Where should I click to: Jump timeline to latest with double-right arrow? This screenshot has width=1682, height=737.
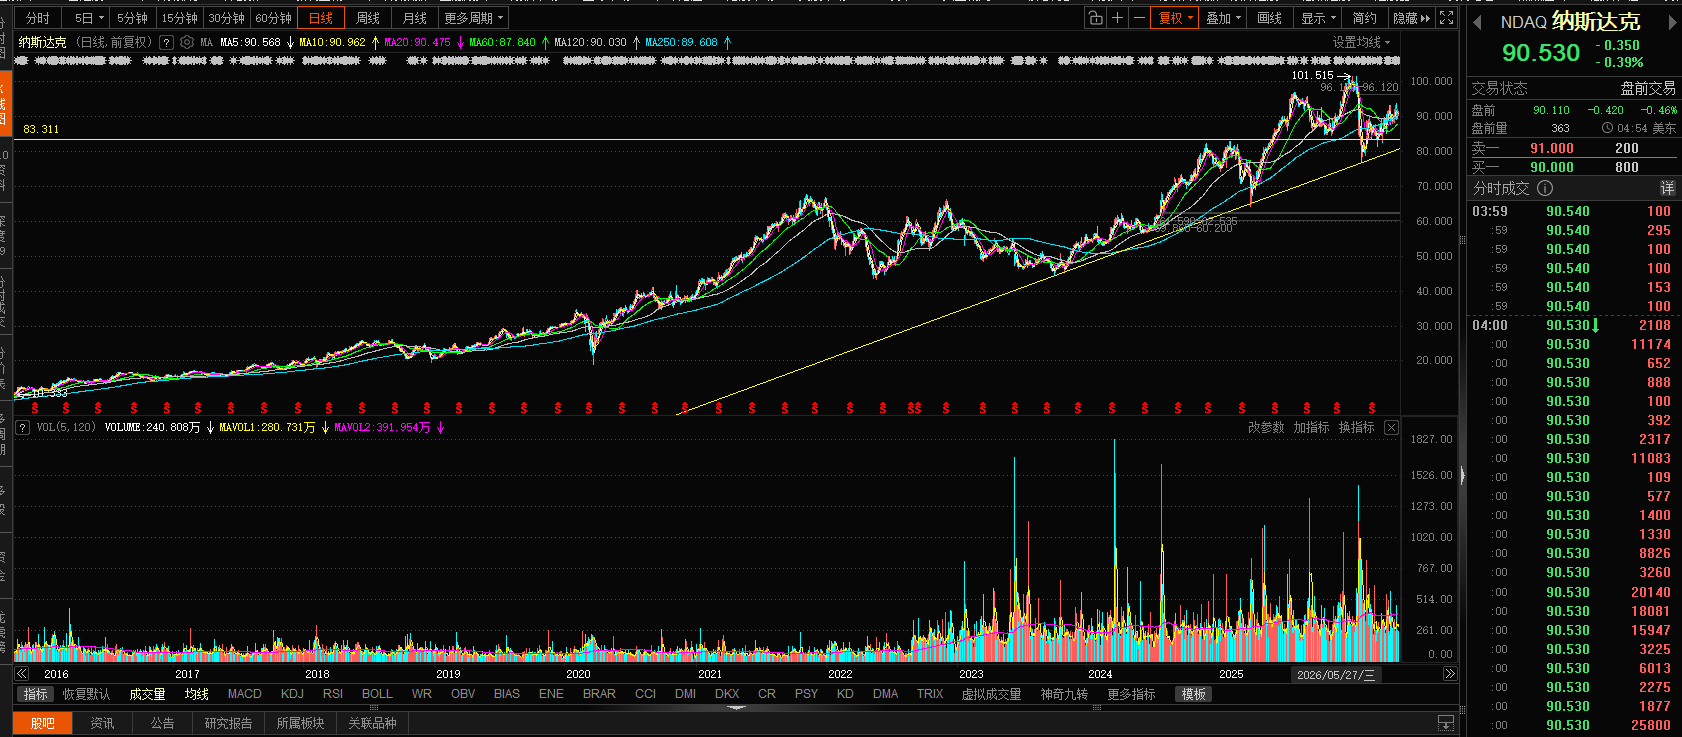(1450, 674)
